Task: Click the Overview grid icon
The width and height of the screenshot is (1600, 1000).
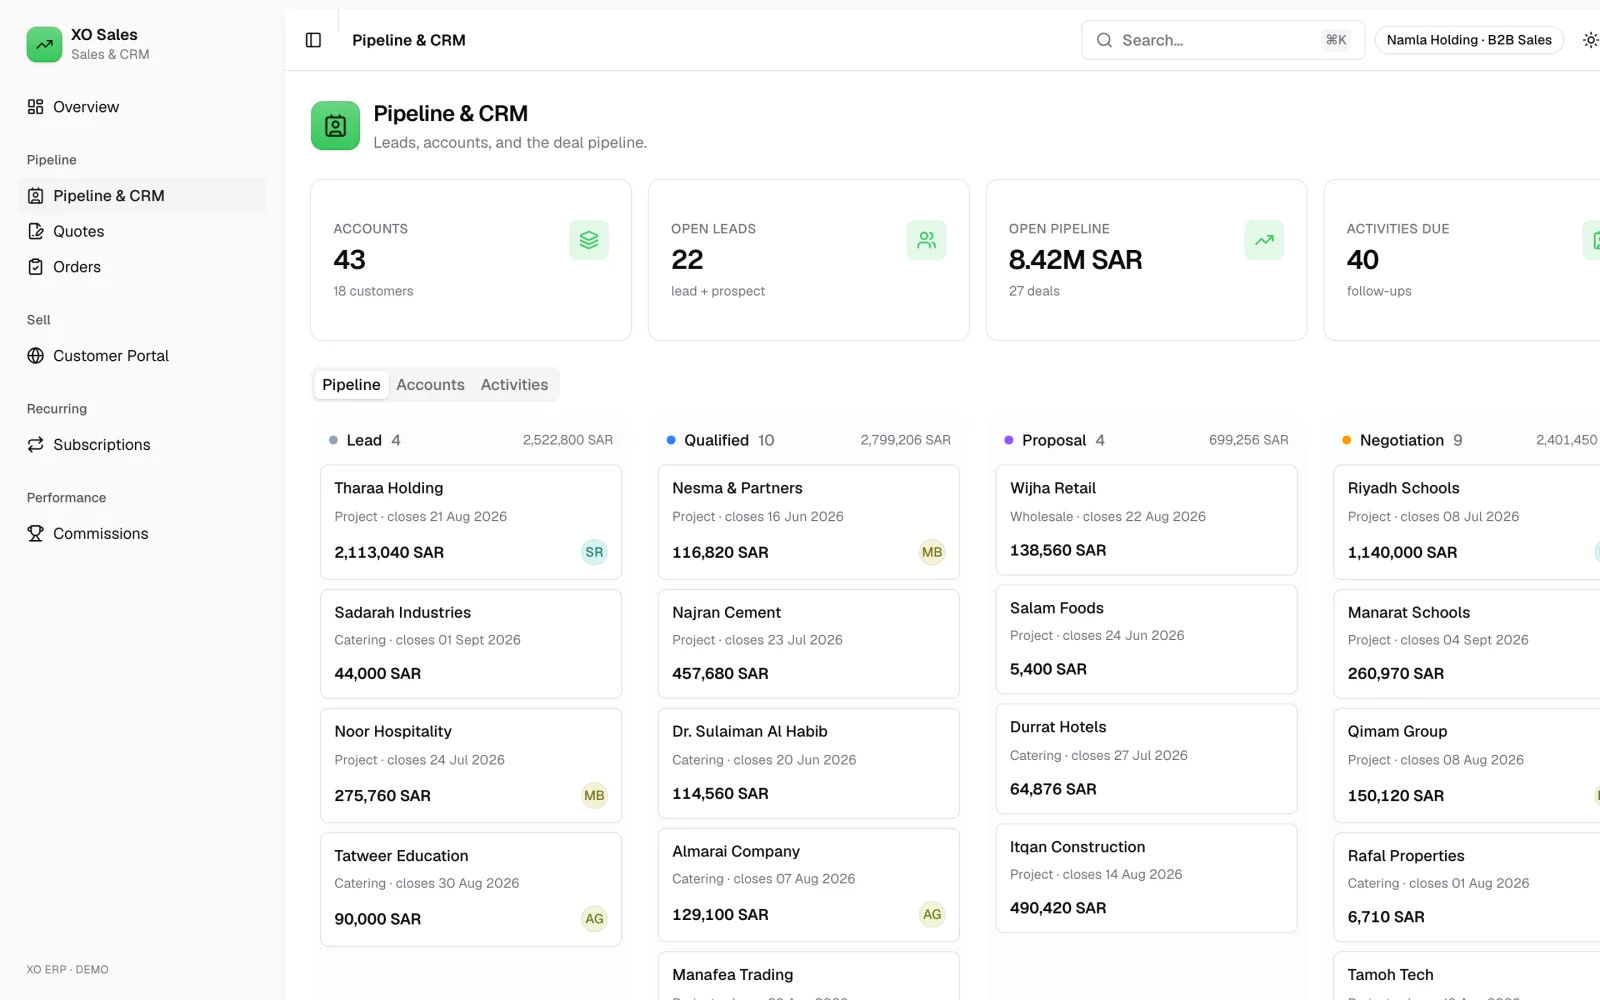Action: click(x=35, y=107)
